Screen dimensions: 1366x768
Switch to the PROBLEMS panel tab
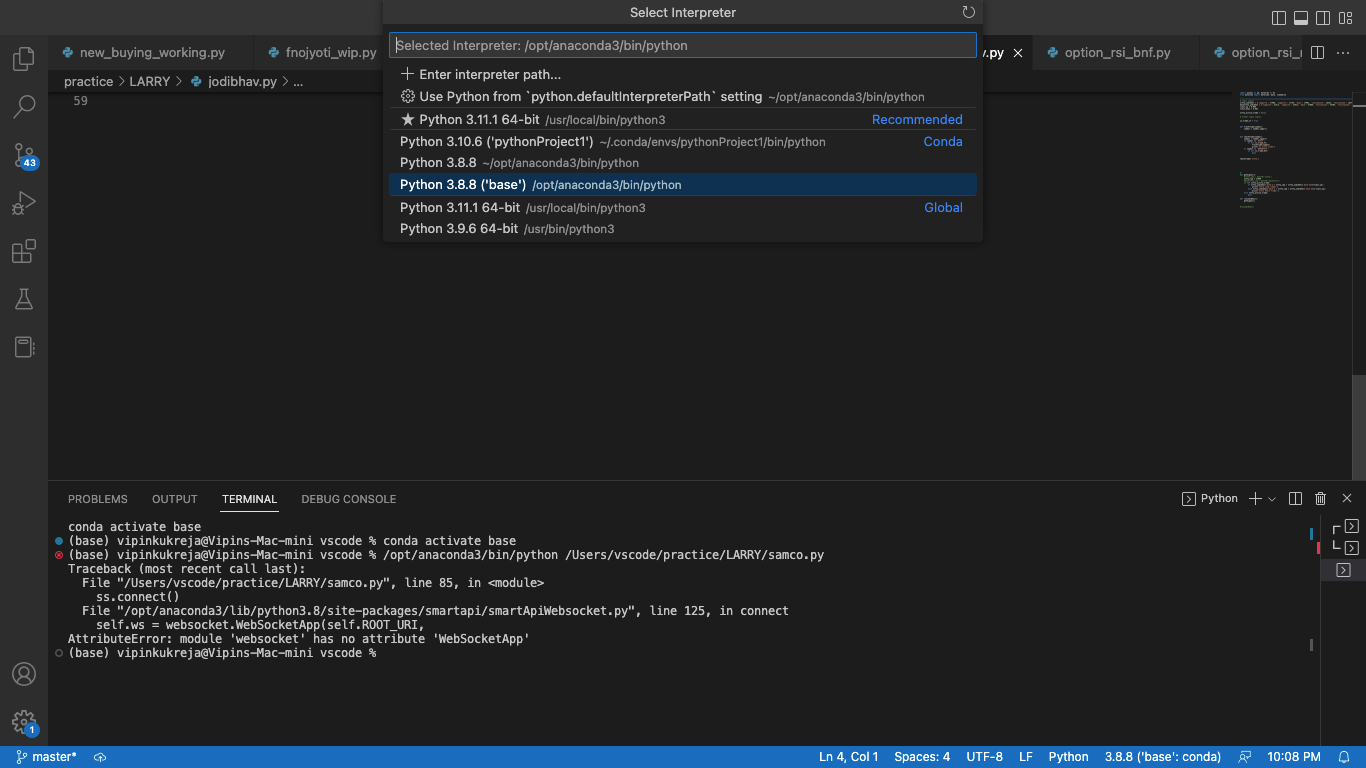click(98, 499)
